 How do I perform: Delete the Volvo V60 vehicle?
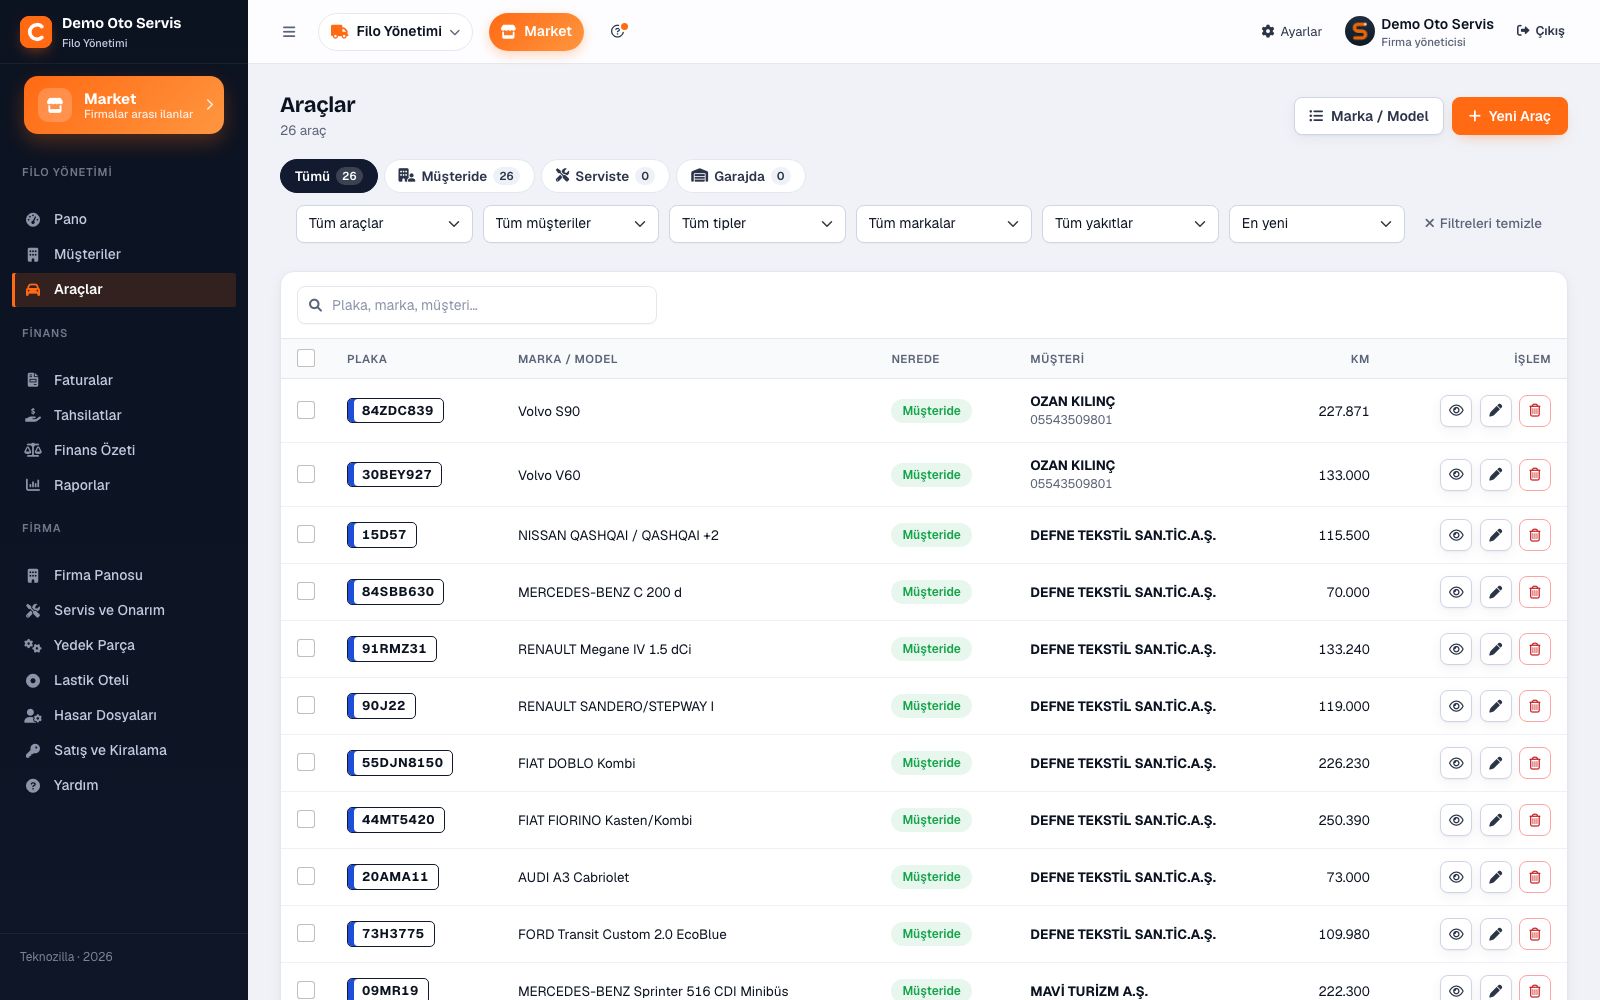pos(1535,475)
